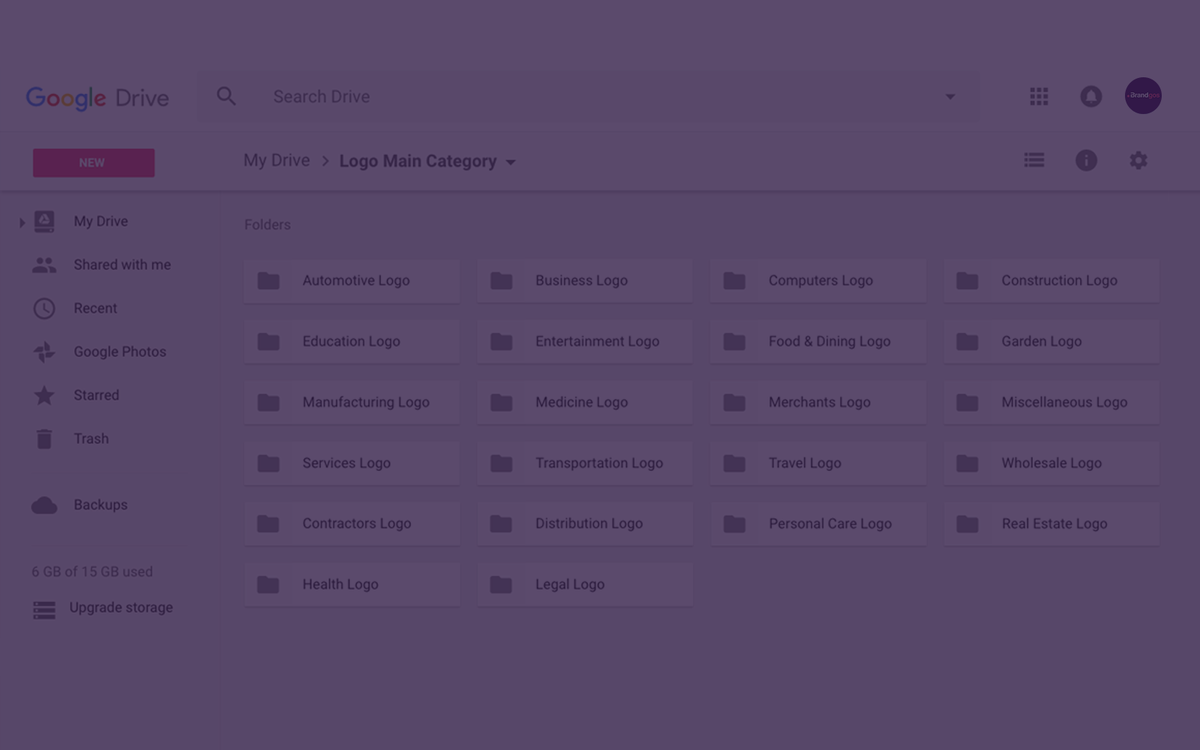This screenshot has height=750, width=1200.
Task: Open the notifications bell
Action: [x=1091, y=96]
